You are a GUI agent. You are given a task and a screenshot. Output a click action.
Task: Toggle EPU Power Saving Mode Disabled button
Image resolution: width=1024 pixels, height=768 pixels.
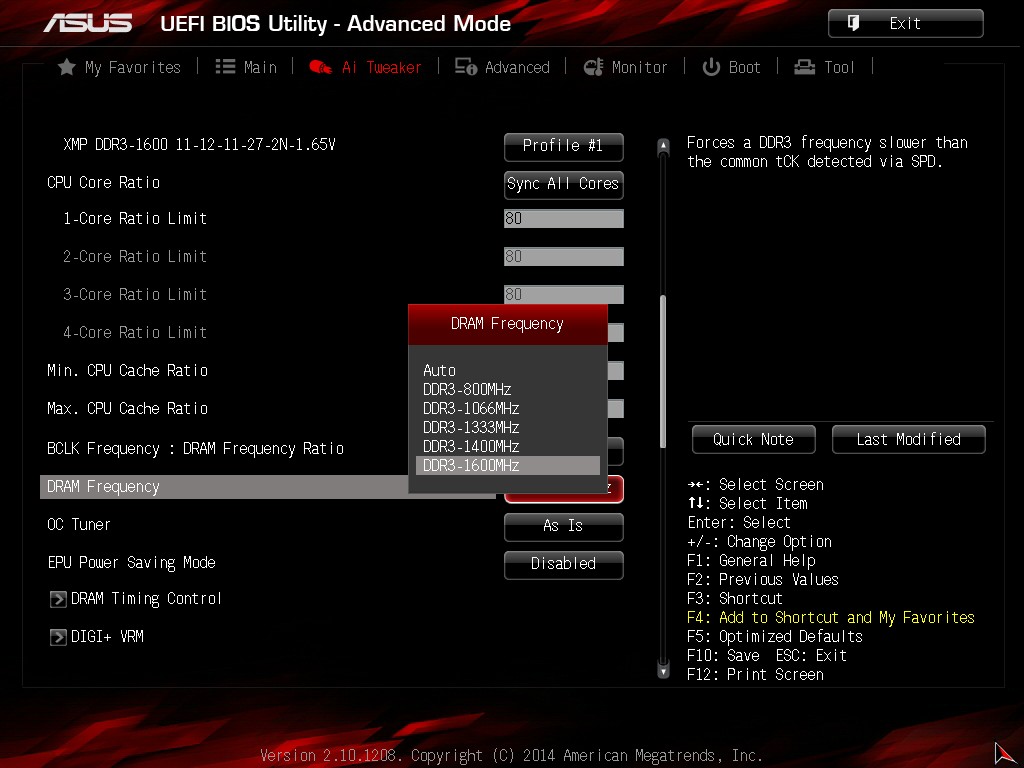click(x=563, y=564)
